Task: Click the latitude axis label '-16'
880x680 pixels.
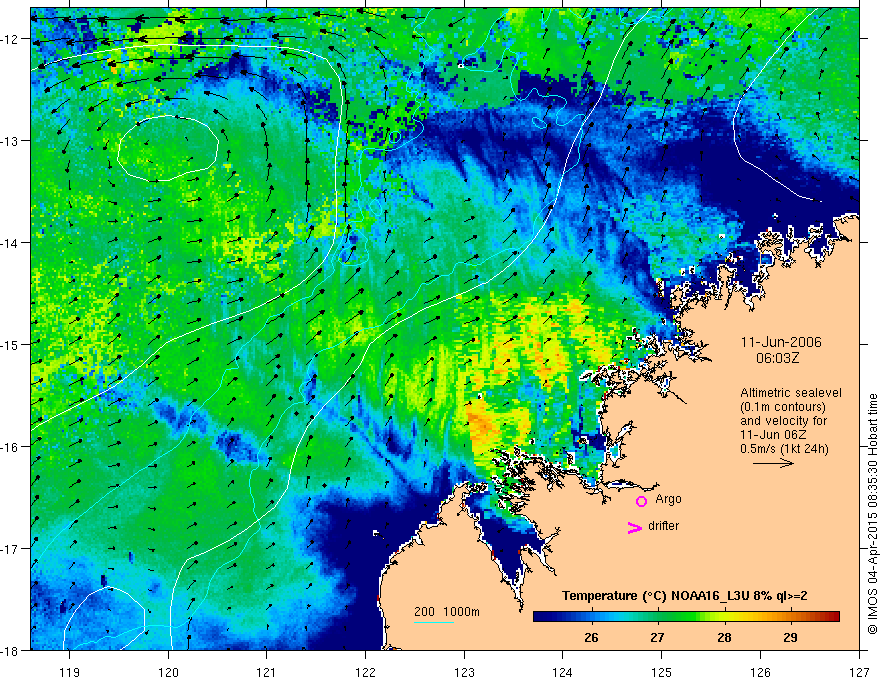Action: tap(10, 447)
